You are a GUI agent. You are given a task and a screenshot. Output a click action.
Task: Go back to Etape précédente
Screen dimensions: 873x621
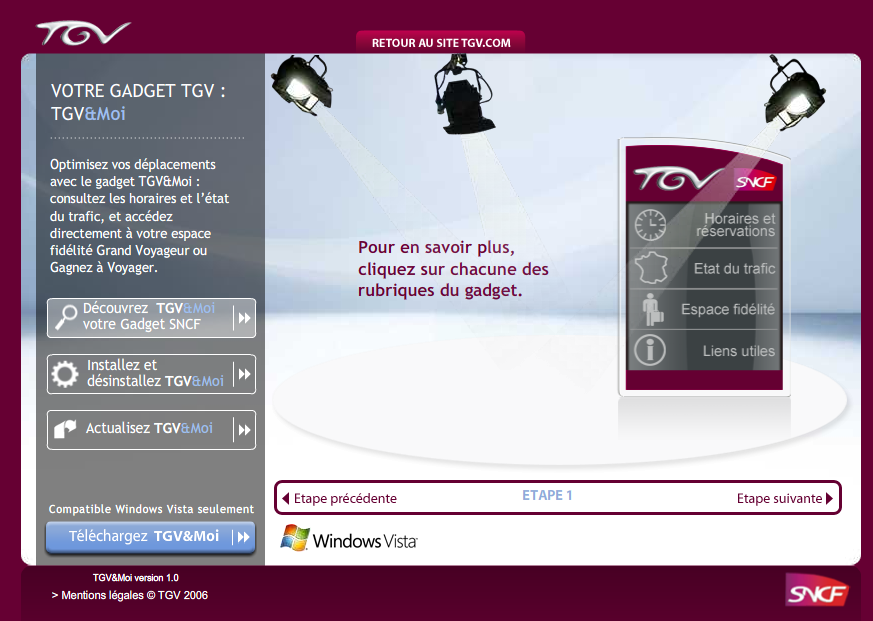click(x=340, y=498)
